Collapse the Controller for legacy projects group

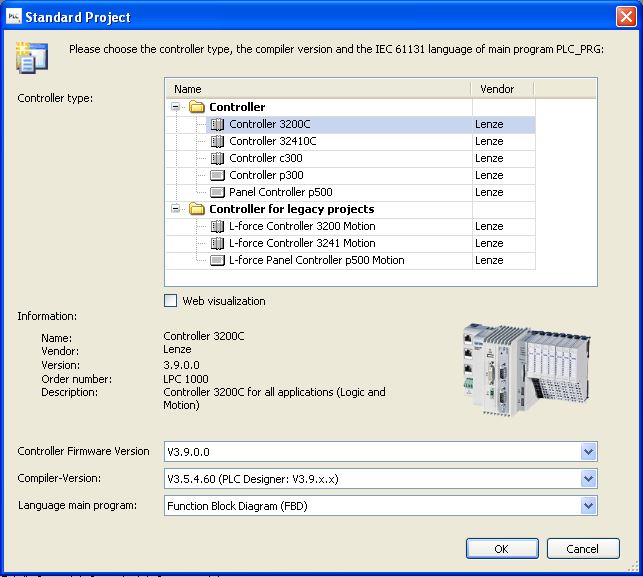pos(176,209)
